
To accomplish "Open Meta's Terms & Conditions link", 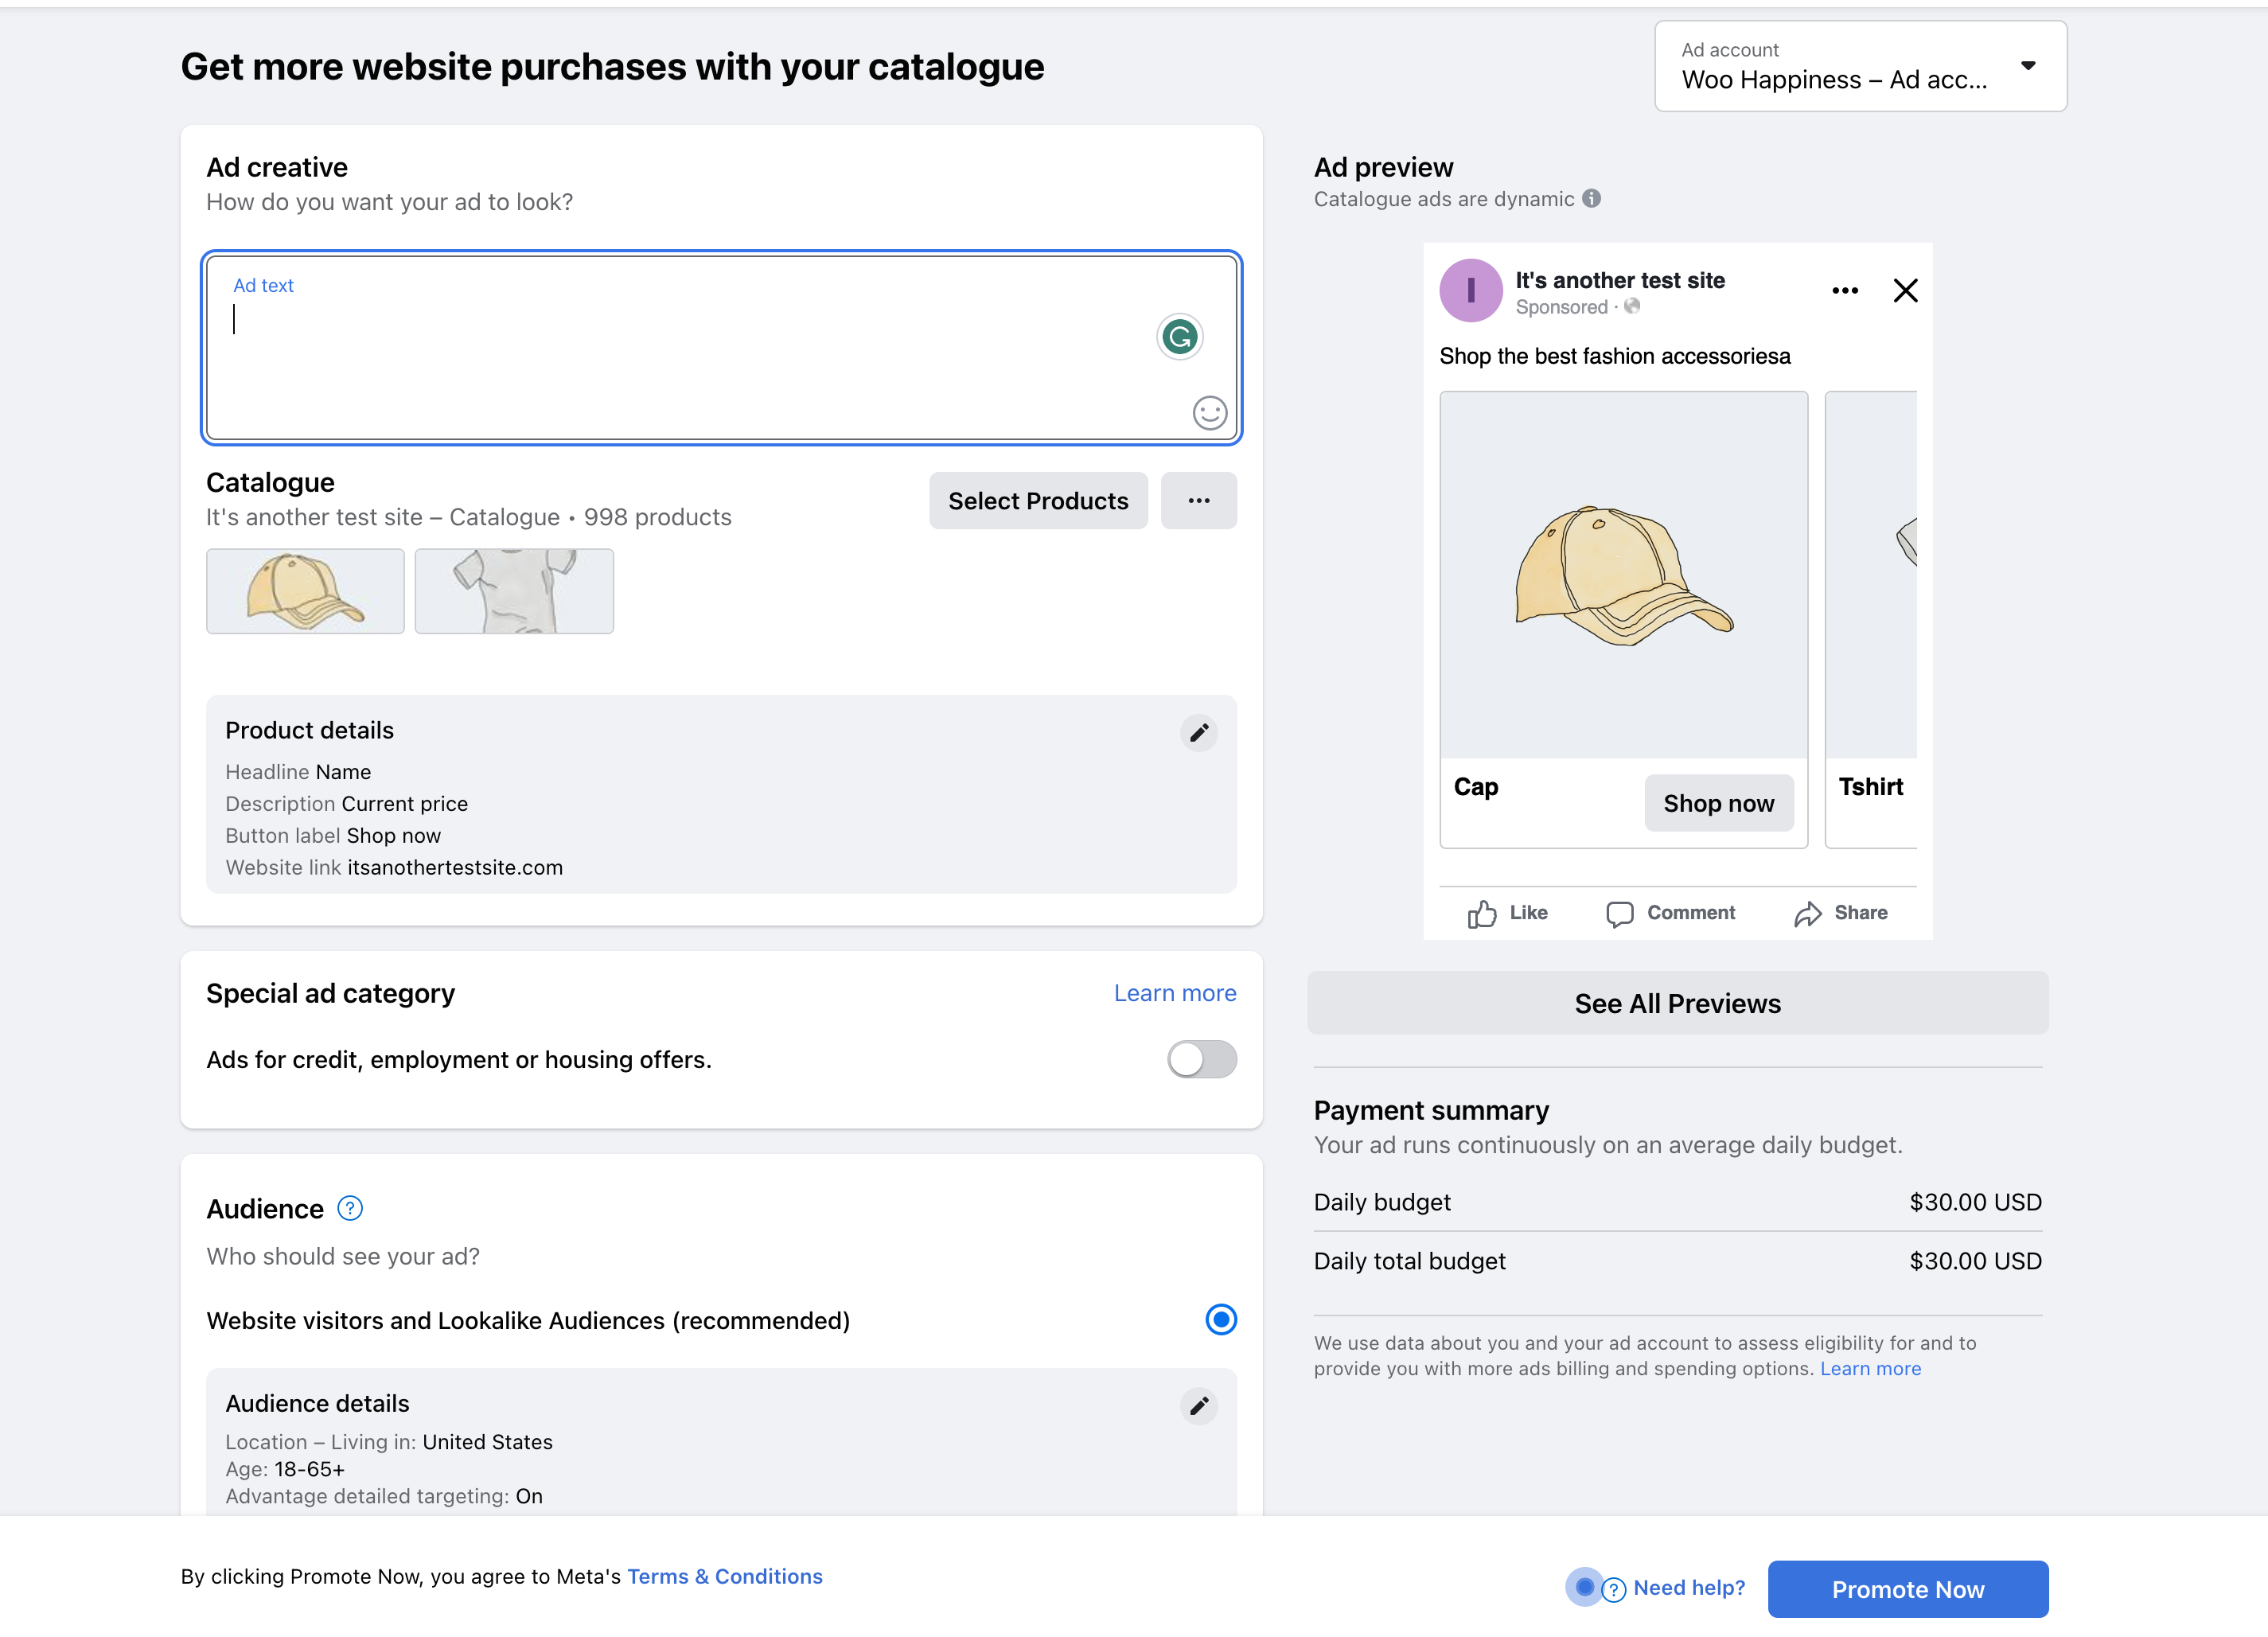I will pos(724,1576).
